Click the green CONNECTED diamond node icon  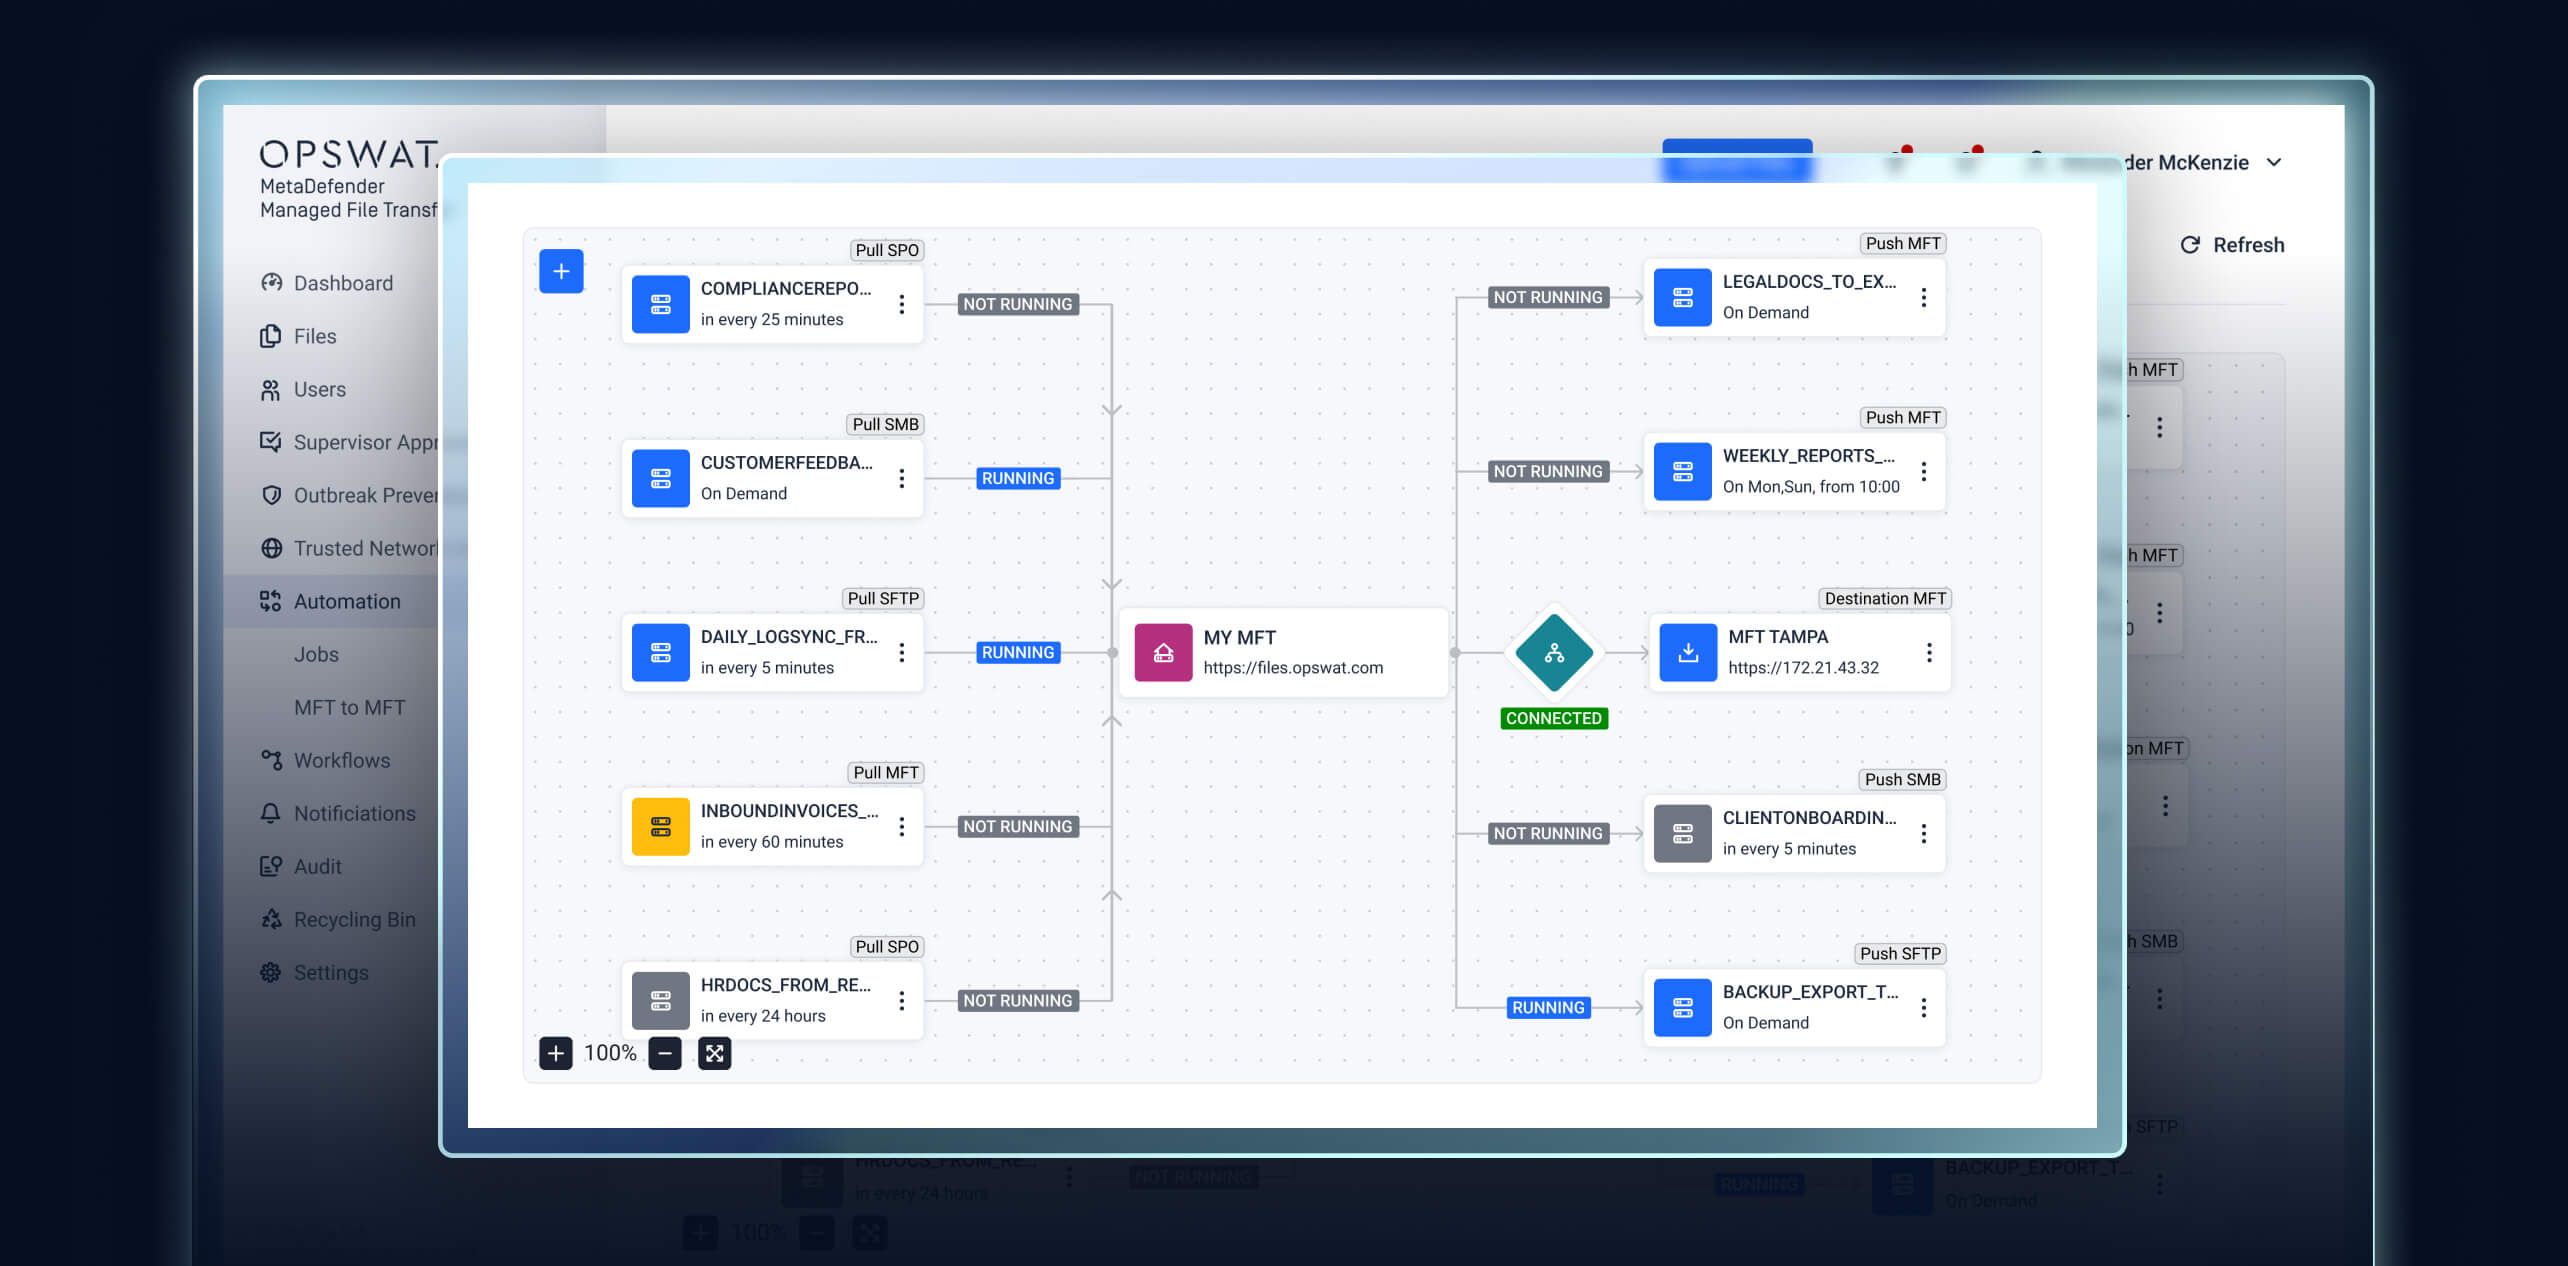point(1553,653)
